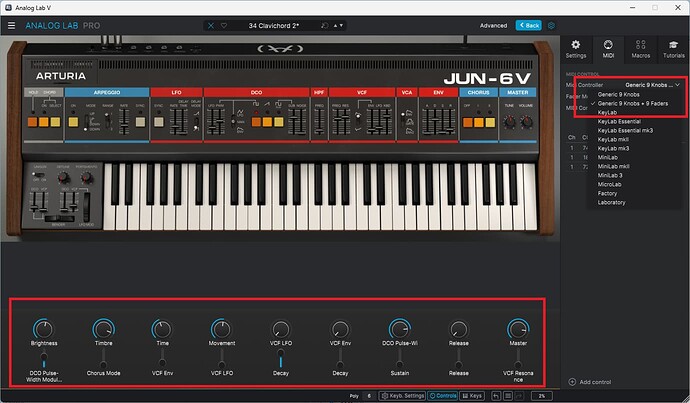Adjust the Arpeggio RATE slider

pos(125,122)
